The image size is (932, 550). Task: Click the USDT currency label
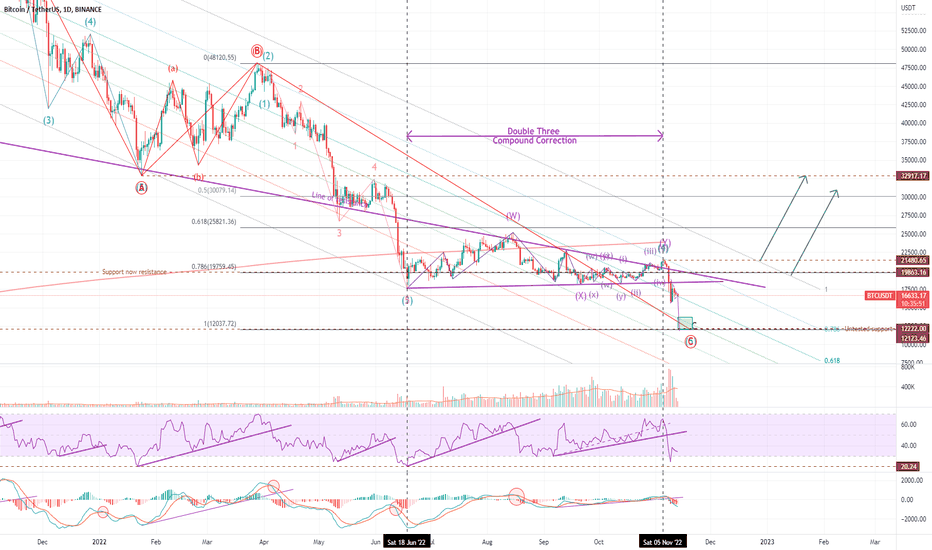coord(908,8)
